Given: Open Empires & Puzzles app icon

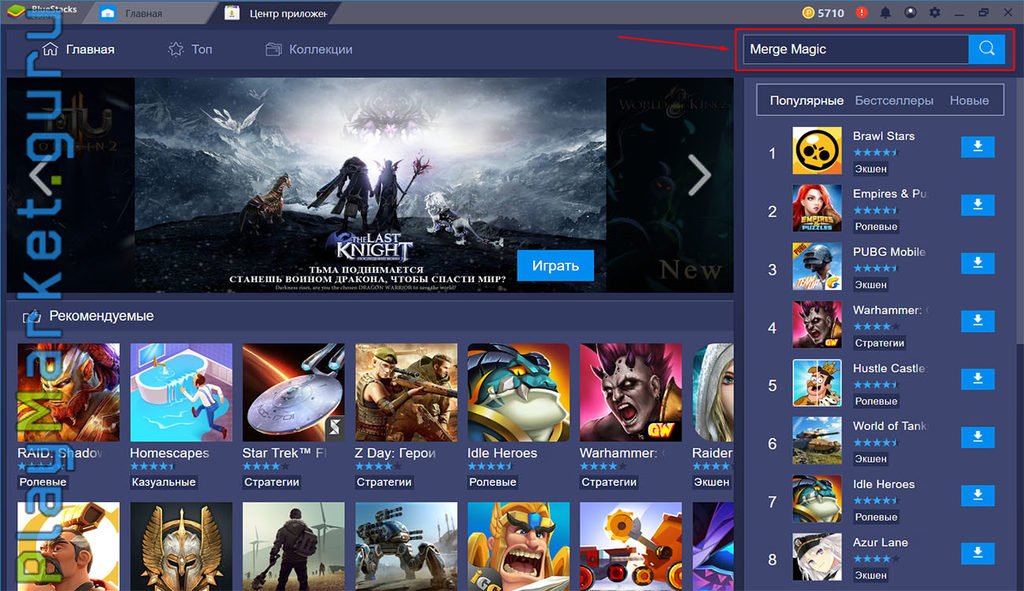Looking at the screenshot, I should (x=817, y=208).
